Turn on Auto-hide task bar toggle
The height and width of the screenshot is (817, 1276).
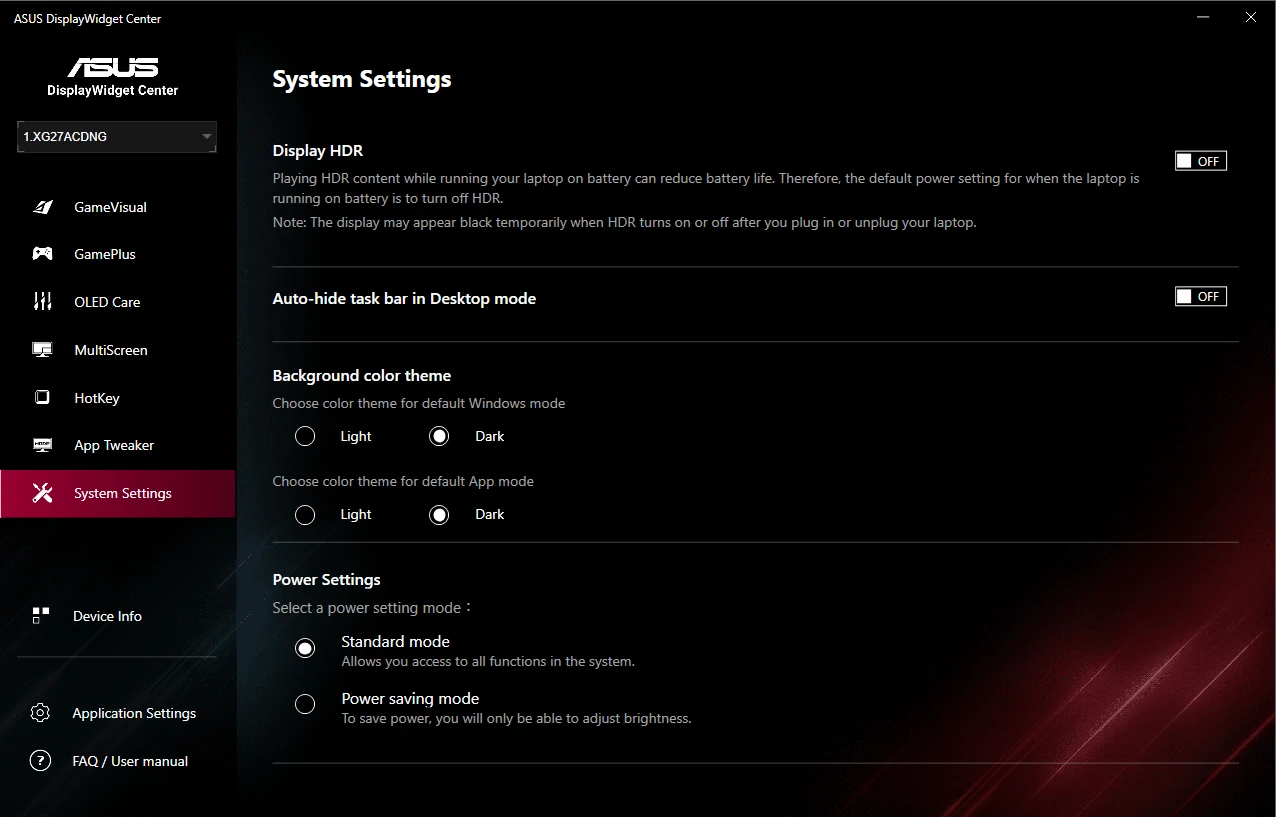(x=1200, y=296)
